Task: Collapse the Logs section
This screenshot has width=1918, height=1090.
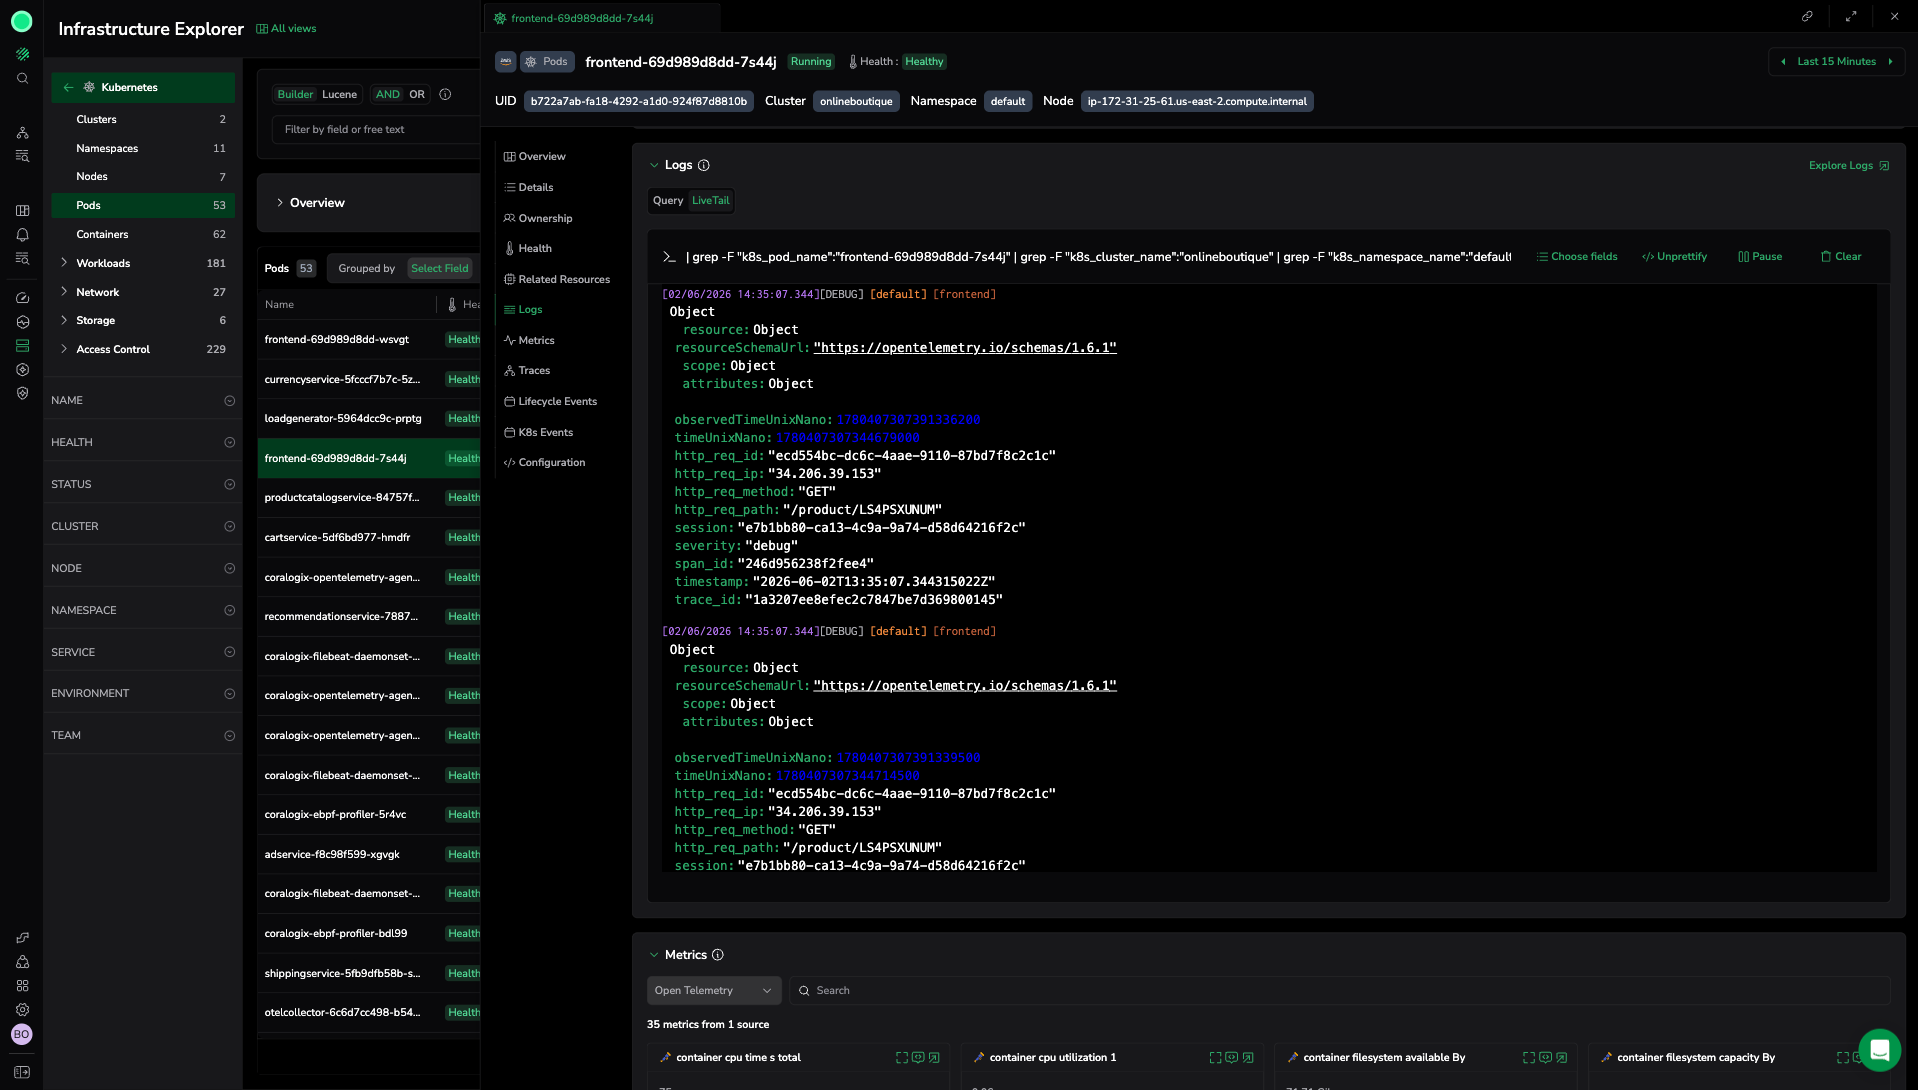Action: 654,166
